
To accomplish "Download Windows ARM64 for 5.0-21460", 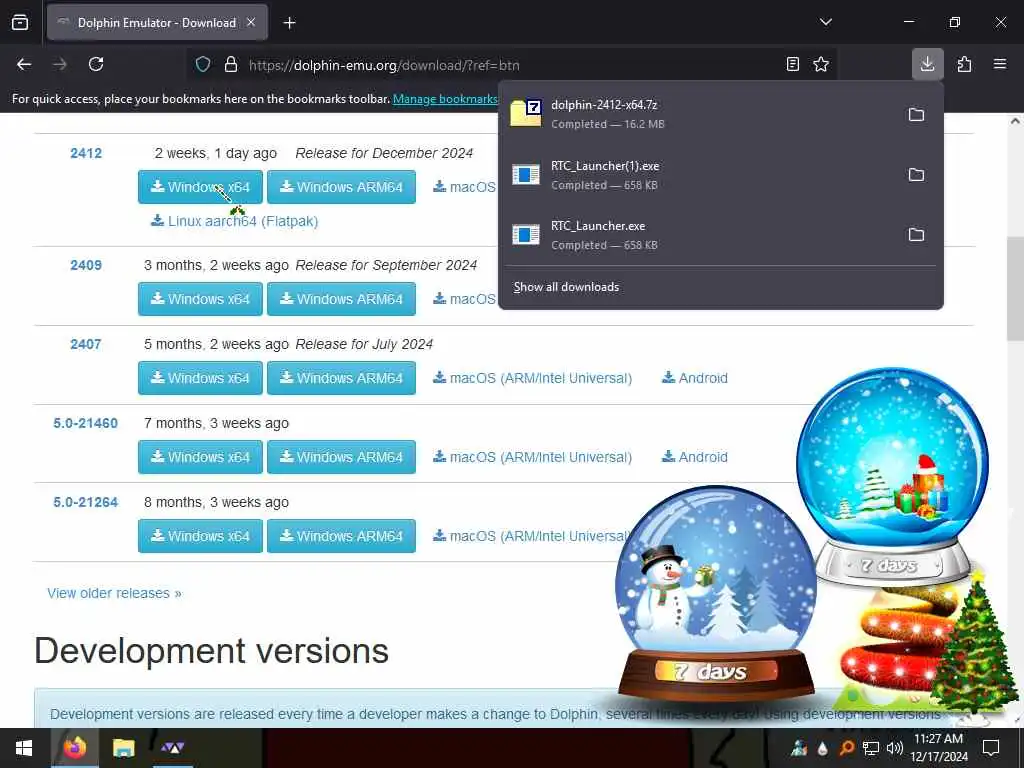I will coord(342,457).
